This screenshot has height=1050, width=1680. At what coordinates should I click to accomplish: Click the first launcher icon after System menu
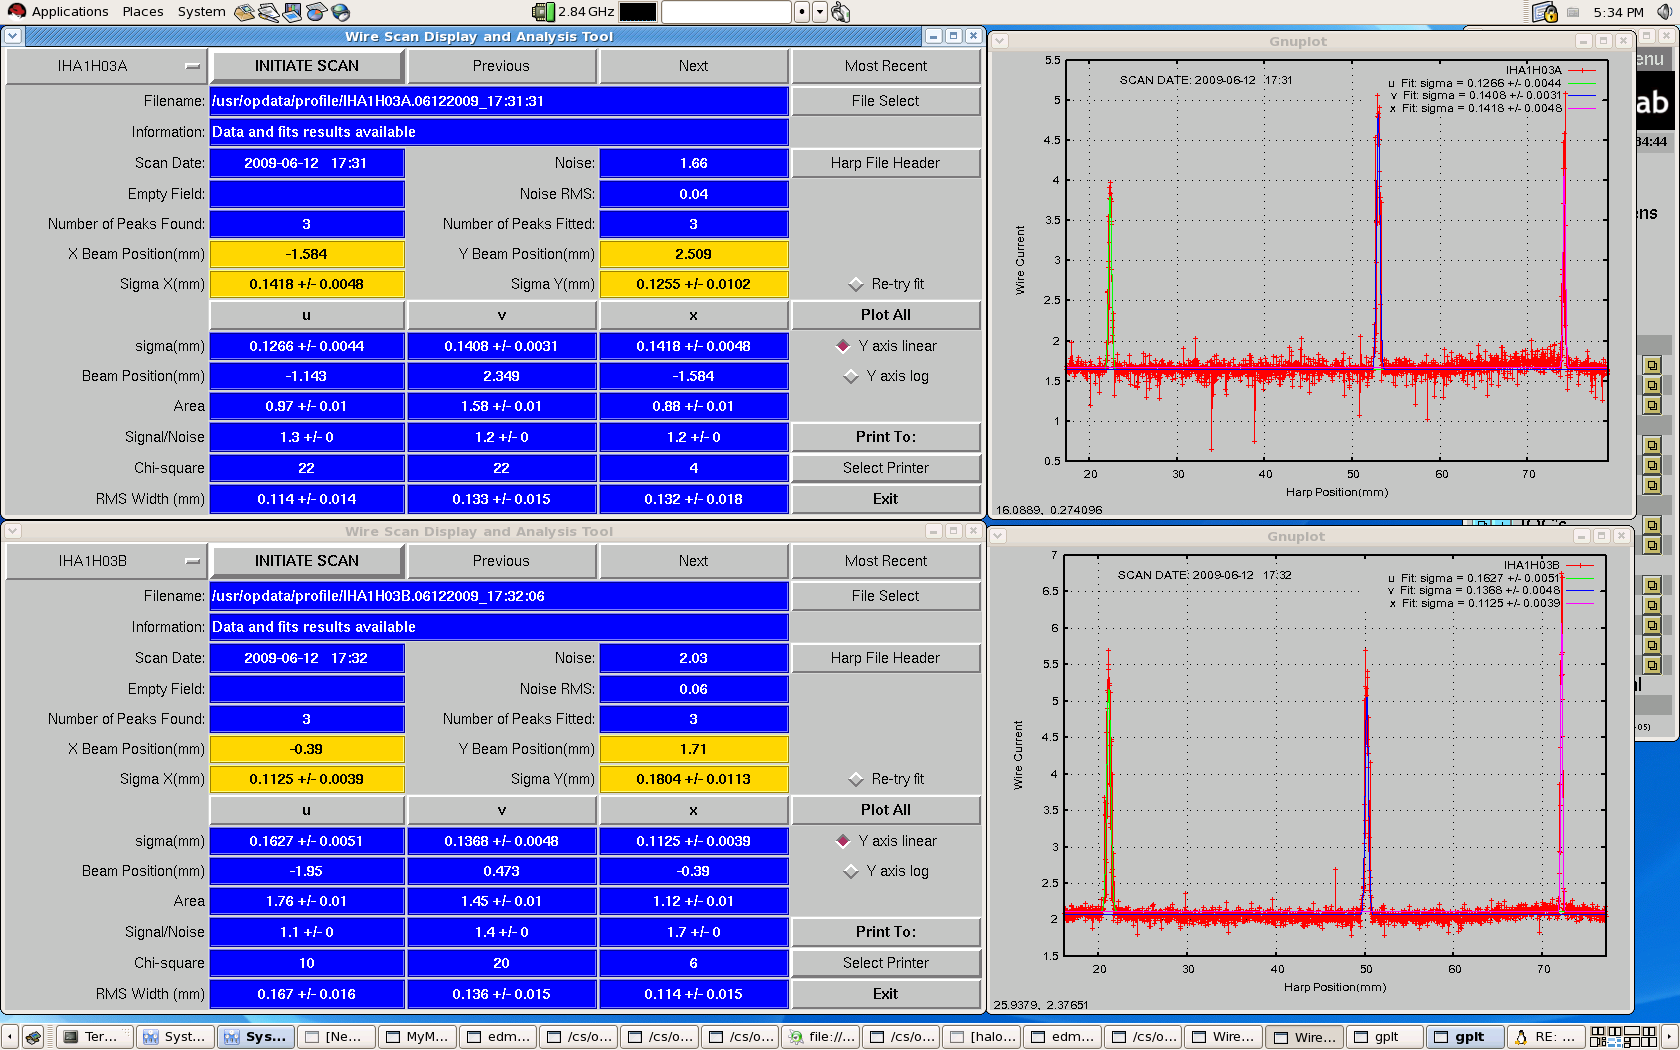(245, 12)
